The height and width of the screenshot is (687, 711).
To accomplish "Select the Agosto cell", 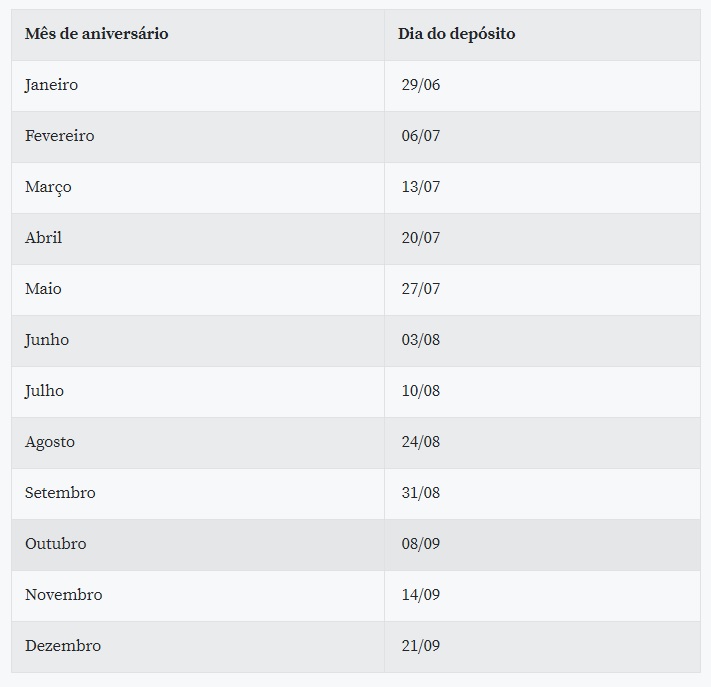I will (50, 442).
